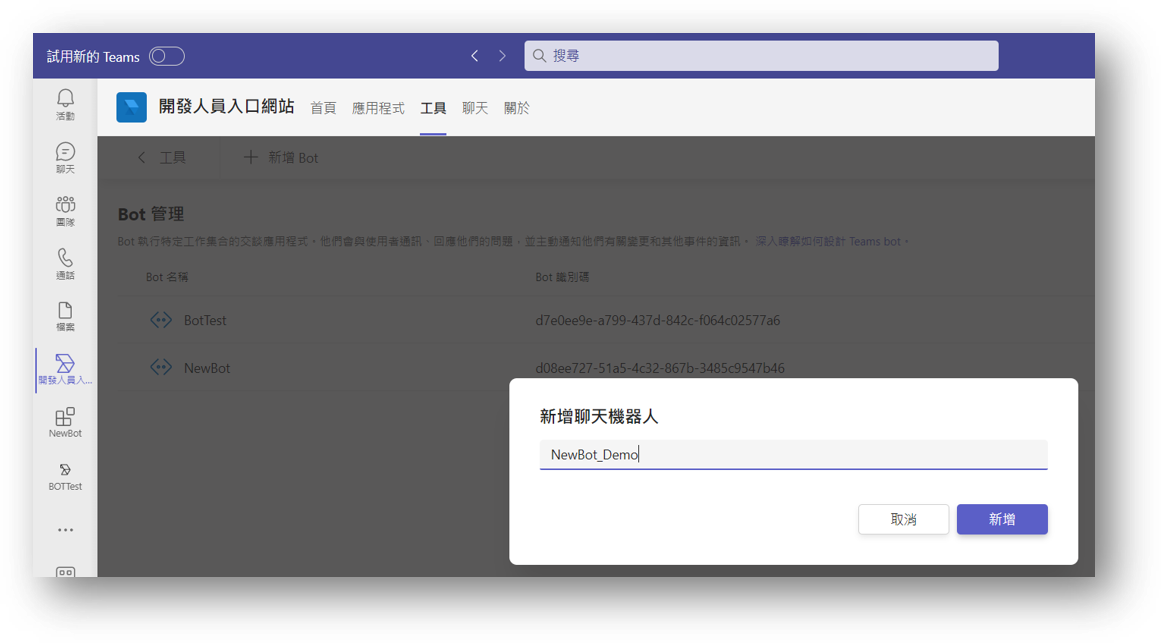Click the NewBot bot row icon
Screen dimensions: 1161x643
coord(161,367)
